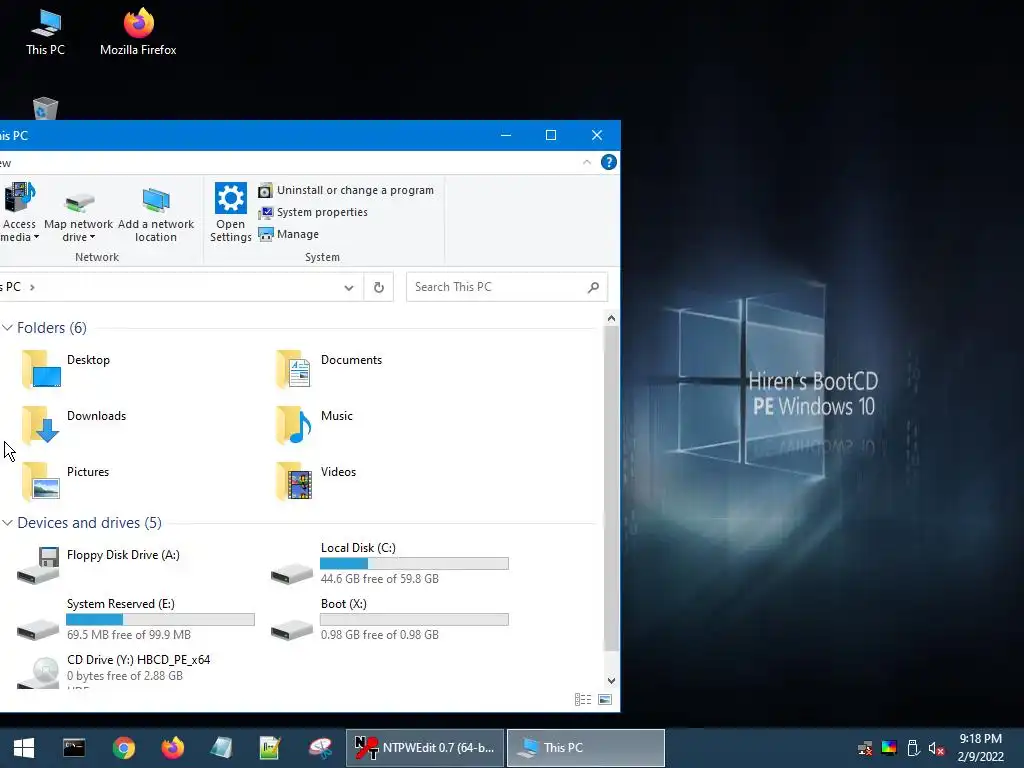Open the red and white taskbar utility icon

pos(320,748)
